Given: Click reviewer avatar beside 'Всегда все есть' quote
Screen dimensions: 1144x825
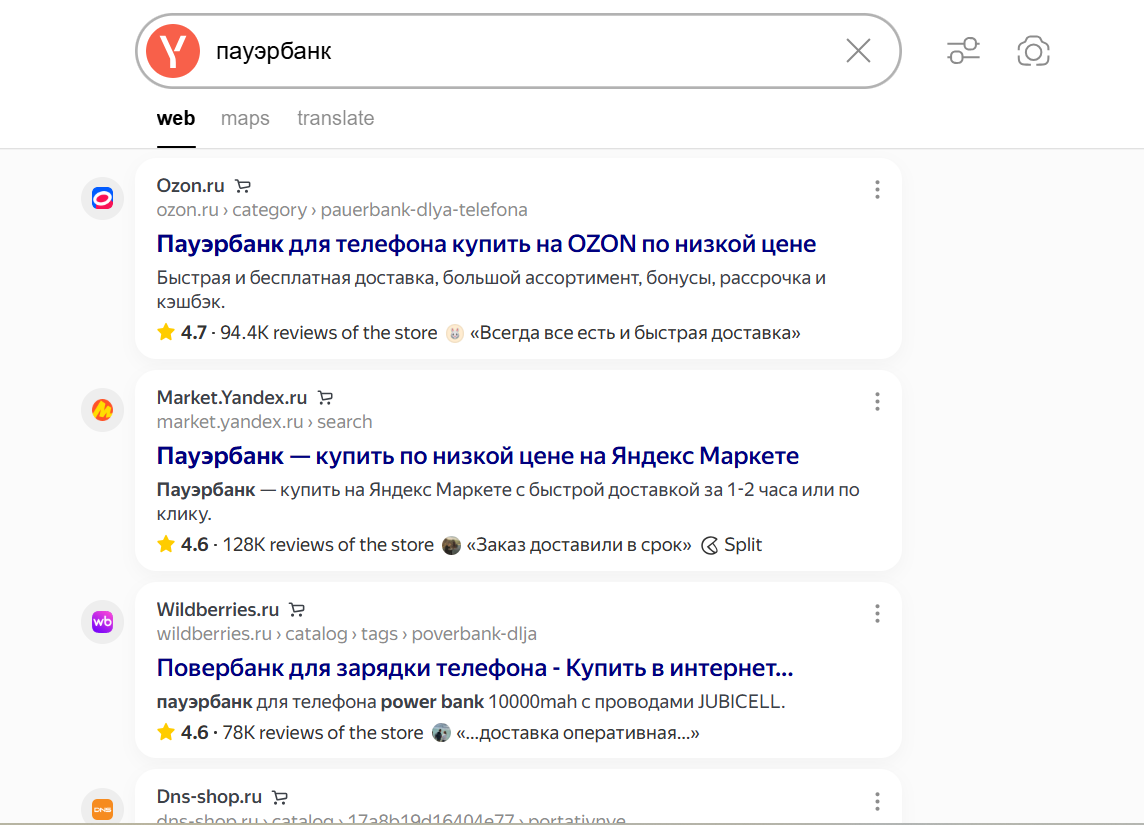Looking at the screenshot, I should point(455,333).
